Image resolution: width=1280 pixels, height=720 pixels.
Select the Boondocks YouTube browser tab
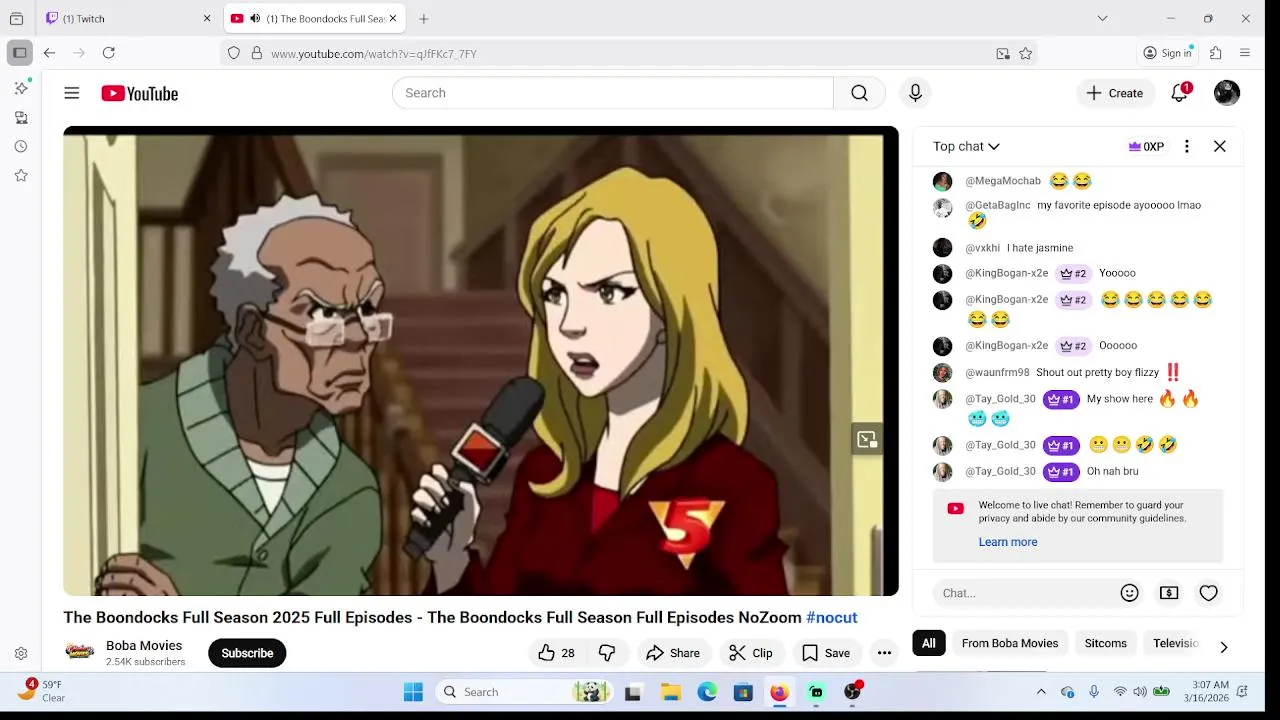click(315, 18)
